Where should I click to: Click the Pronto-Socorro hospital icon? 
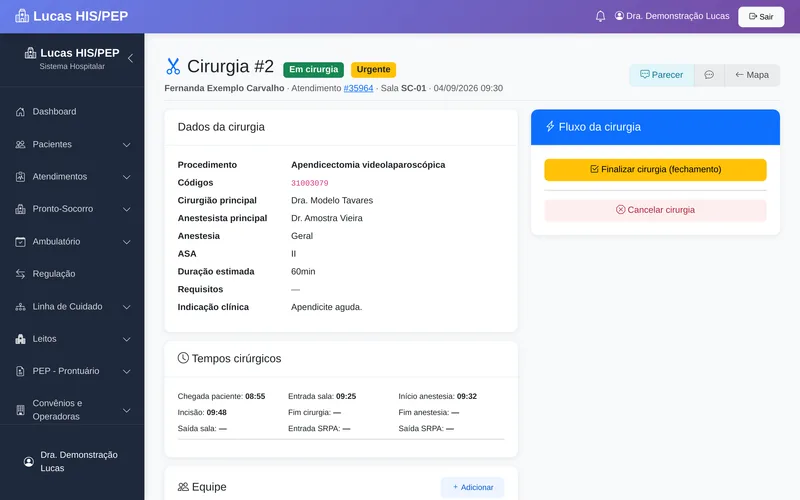click(20, 209)
